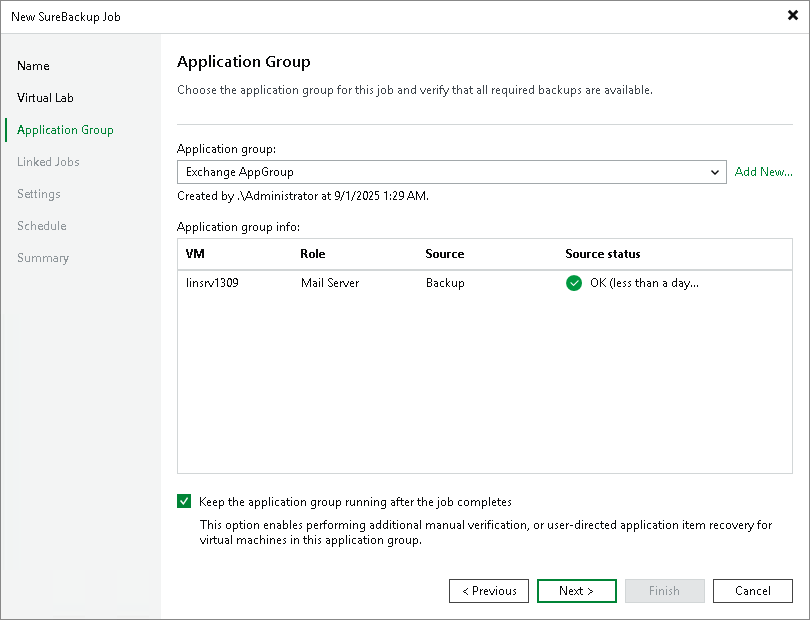Open the Linked Jobs step
This screenshot has width=810, height=620.
[x=48, y=161]
